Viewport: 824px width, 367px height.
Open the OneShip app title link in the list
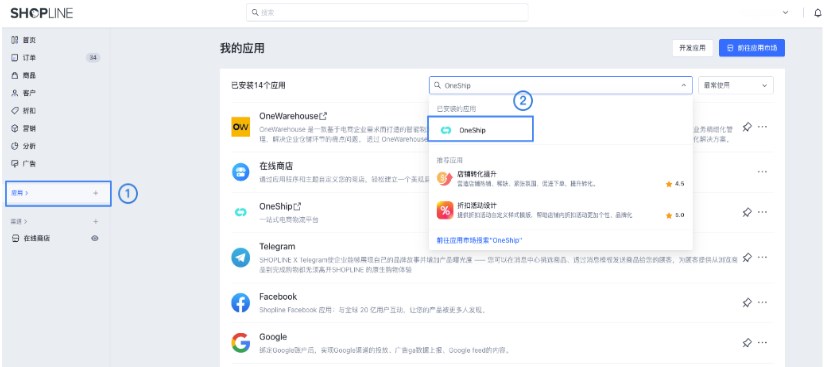tap(280, 207)
